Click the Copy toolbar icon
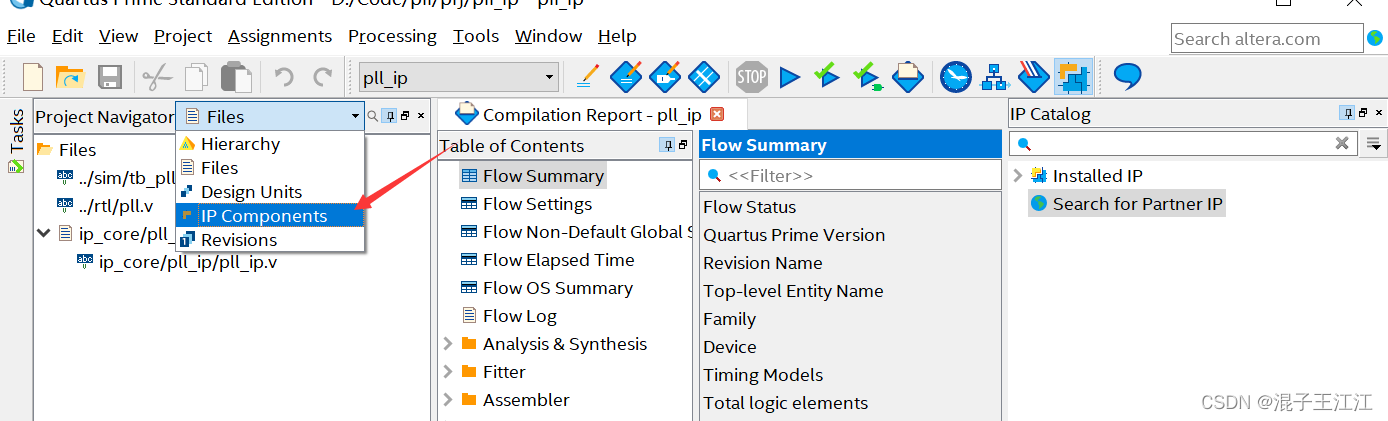This screenshot has width=1388, height=421. pos(197,76)
